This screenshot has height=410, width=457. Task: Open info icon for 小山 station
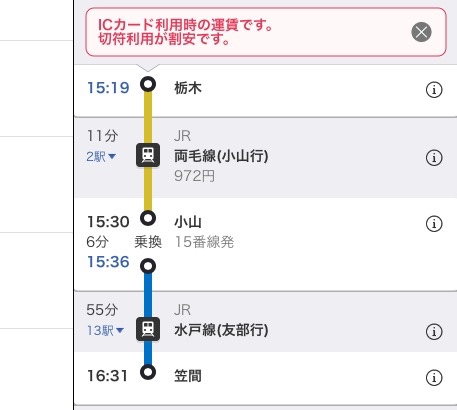click(x=434, y=224)
